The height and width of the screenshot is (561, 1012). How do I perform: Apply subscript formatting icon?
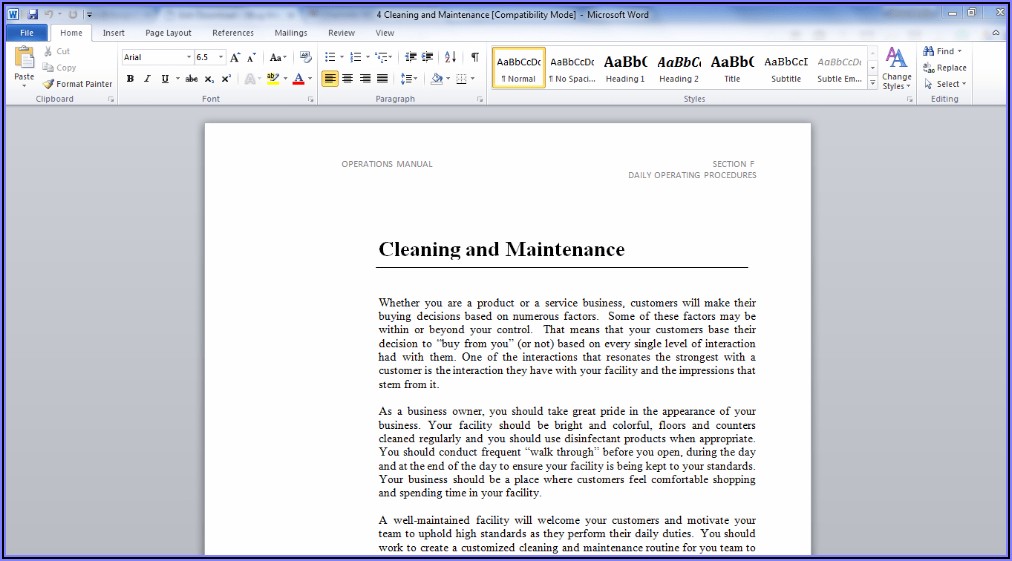[209, 79]
